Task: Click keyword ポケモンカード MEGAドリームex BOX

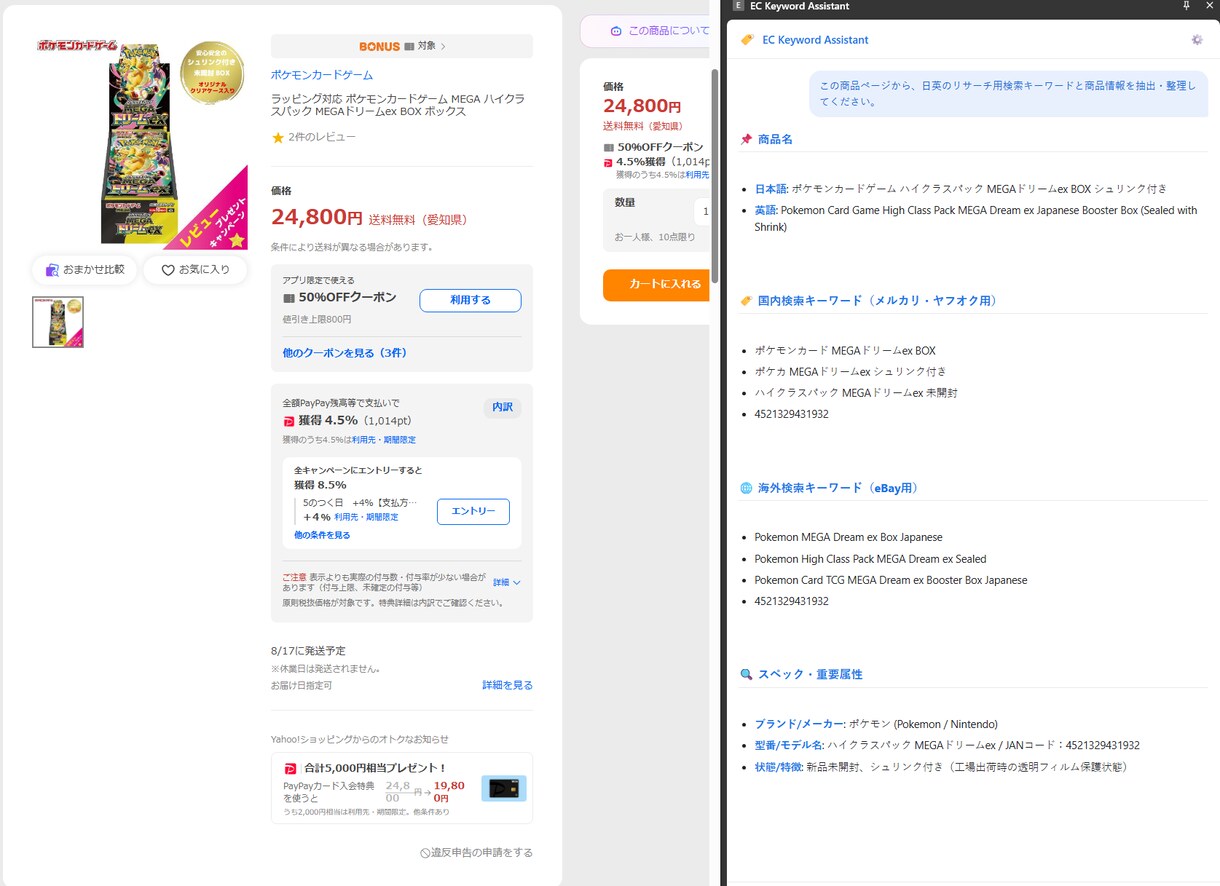Action: pyautogui.click(x=845, y=351)
